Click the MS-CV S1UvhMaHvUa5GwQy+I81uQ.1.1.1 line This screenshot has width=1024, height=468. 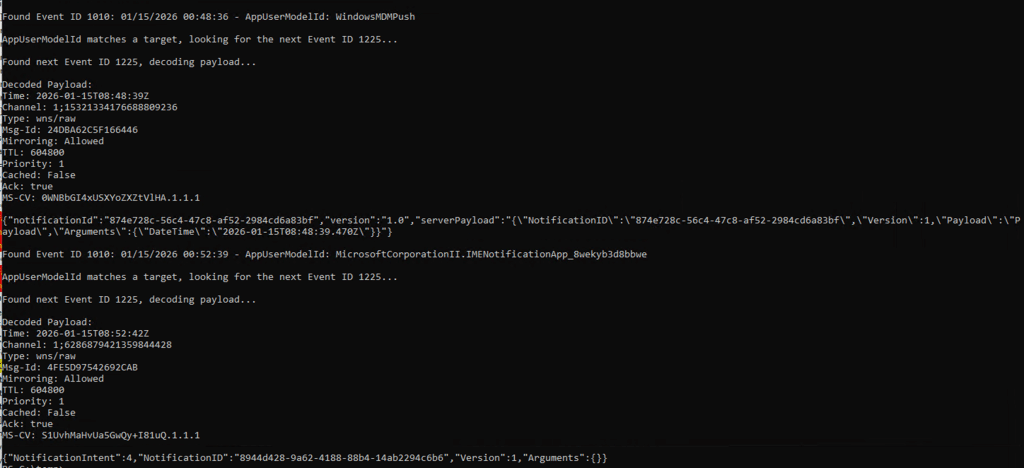101,435
